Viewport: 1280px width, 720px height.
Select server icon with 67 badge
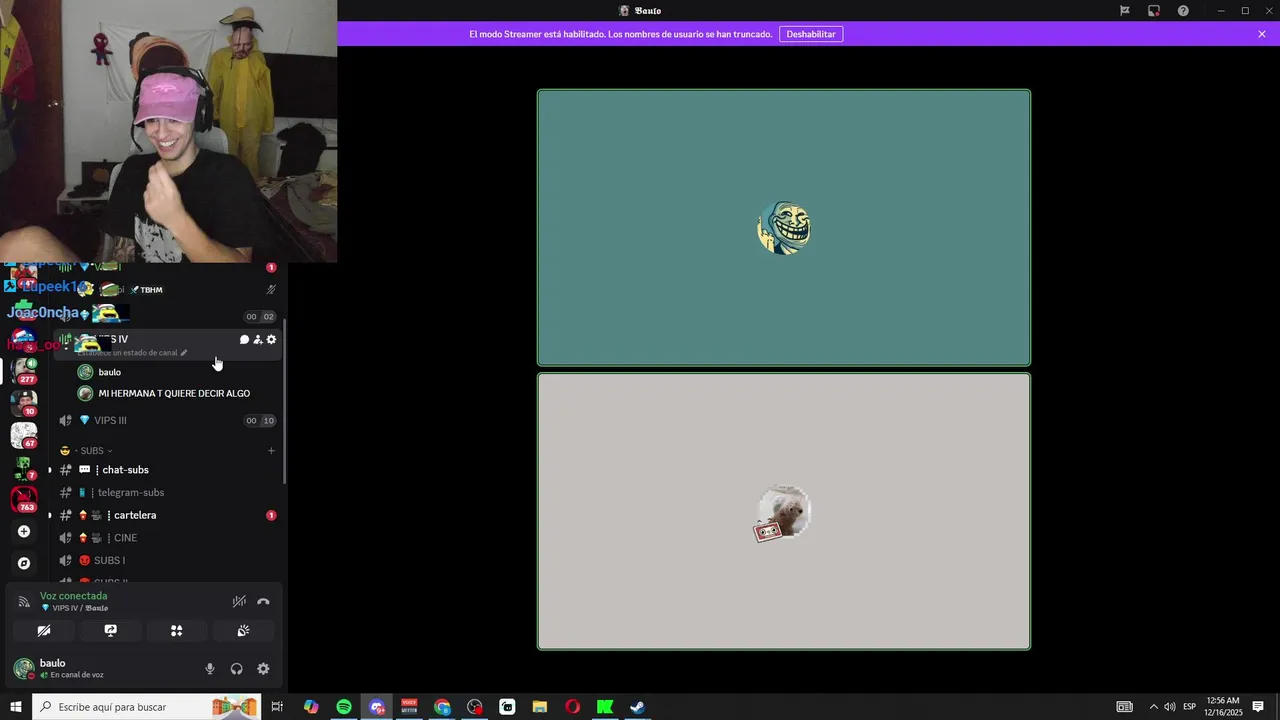pos(24,435)
